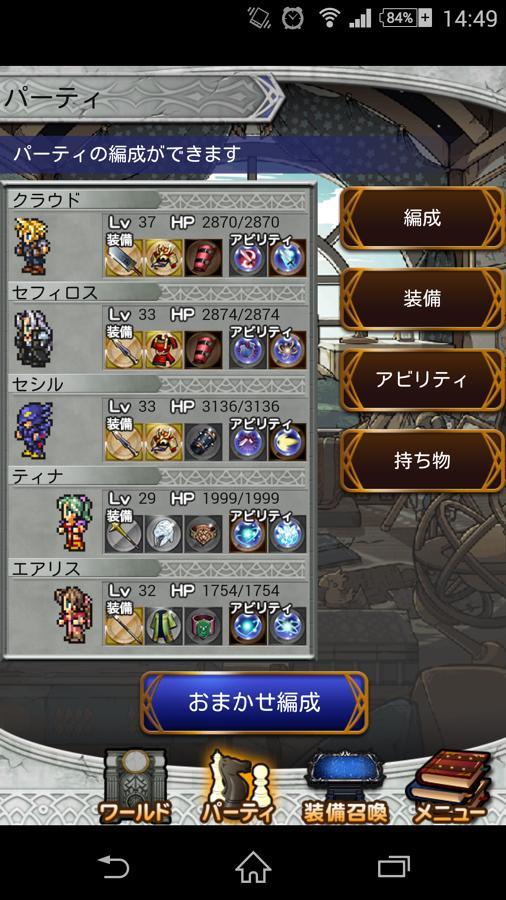Tap the おまかせ編成 auto-formation button

pos(254,703)
